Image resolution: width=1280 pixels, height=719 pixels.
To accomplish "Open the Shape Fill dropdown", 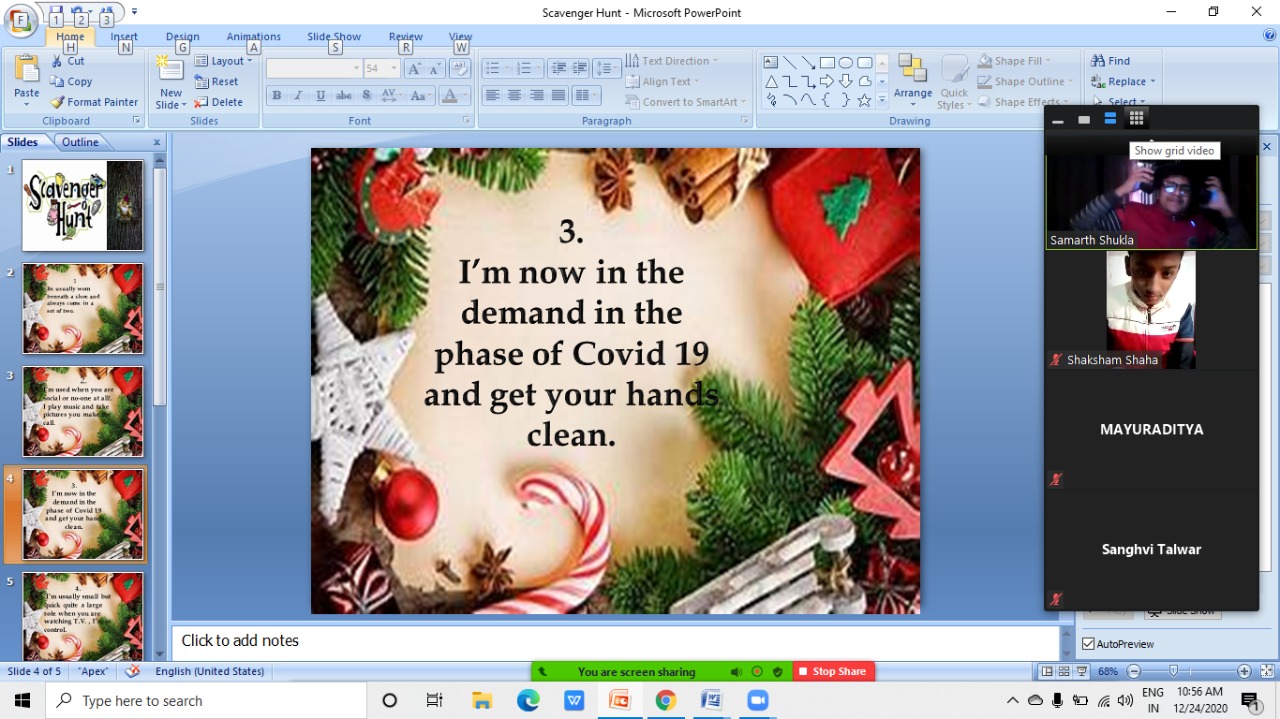I will tap(1014, 61).
